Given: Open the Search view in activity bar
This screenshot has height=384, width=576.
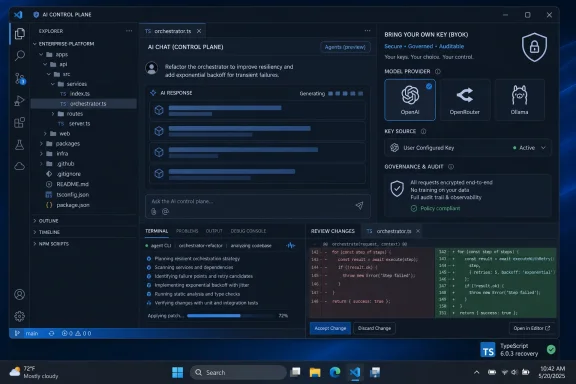Looking at the screenshot, I should [20, 55].
